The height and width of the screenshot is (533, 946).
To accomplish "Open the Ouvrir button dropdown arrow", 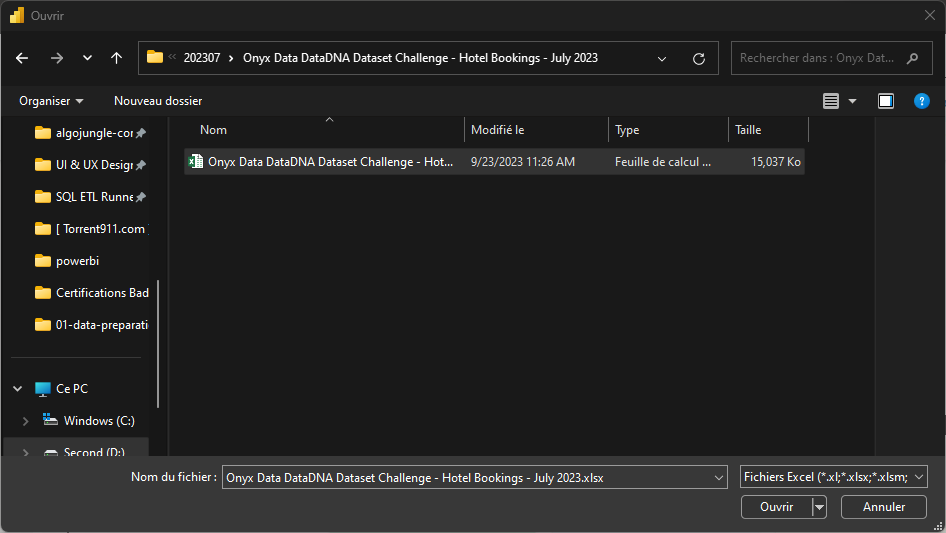I will pos(819,507).
